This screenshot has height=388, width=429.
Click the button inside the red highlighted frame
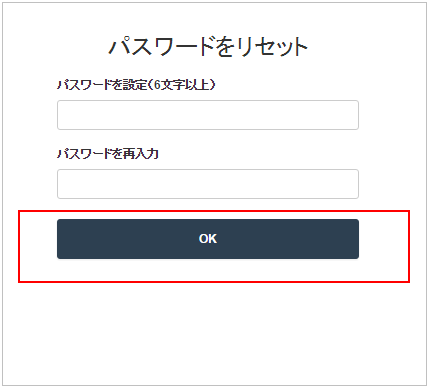[208, 239]
